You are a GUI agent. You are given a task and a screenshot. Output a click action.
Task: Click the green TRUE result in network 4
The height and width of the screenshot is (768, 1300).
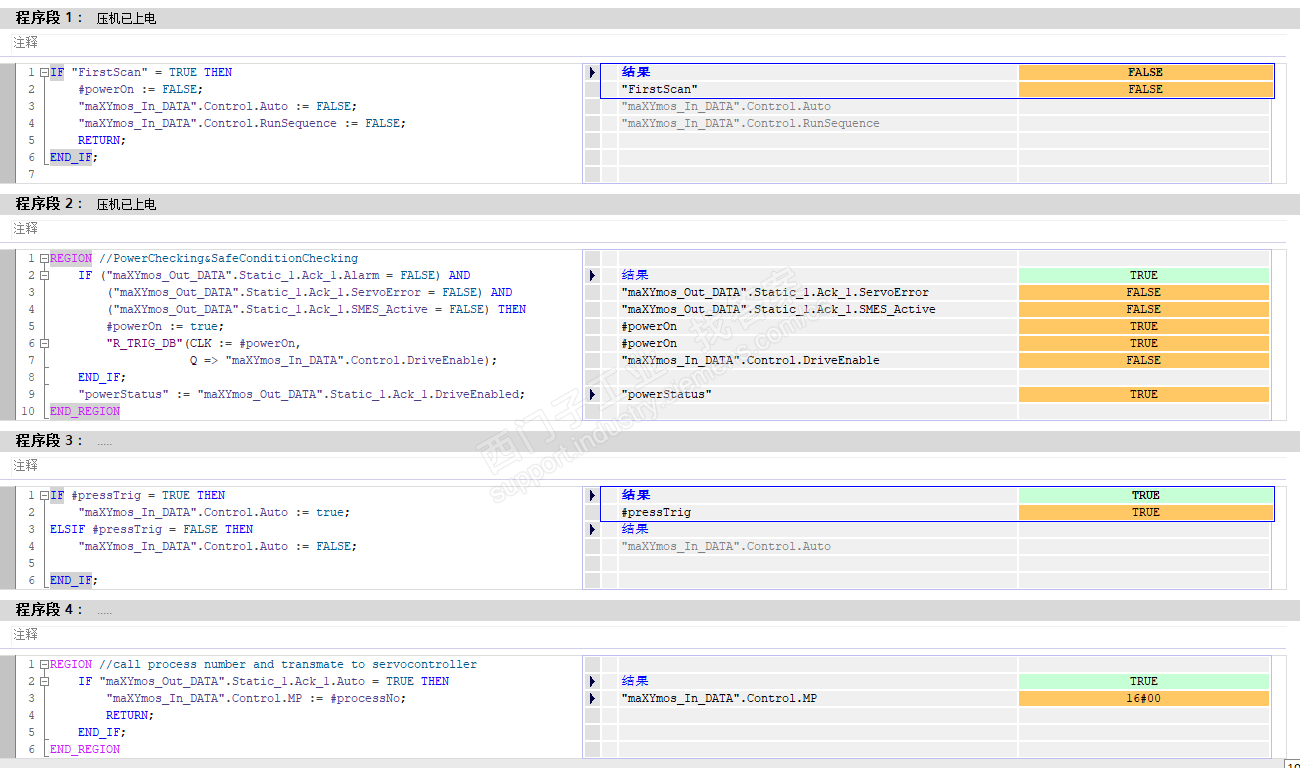[x=1143, y=681]
